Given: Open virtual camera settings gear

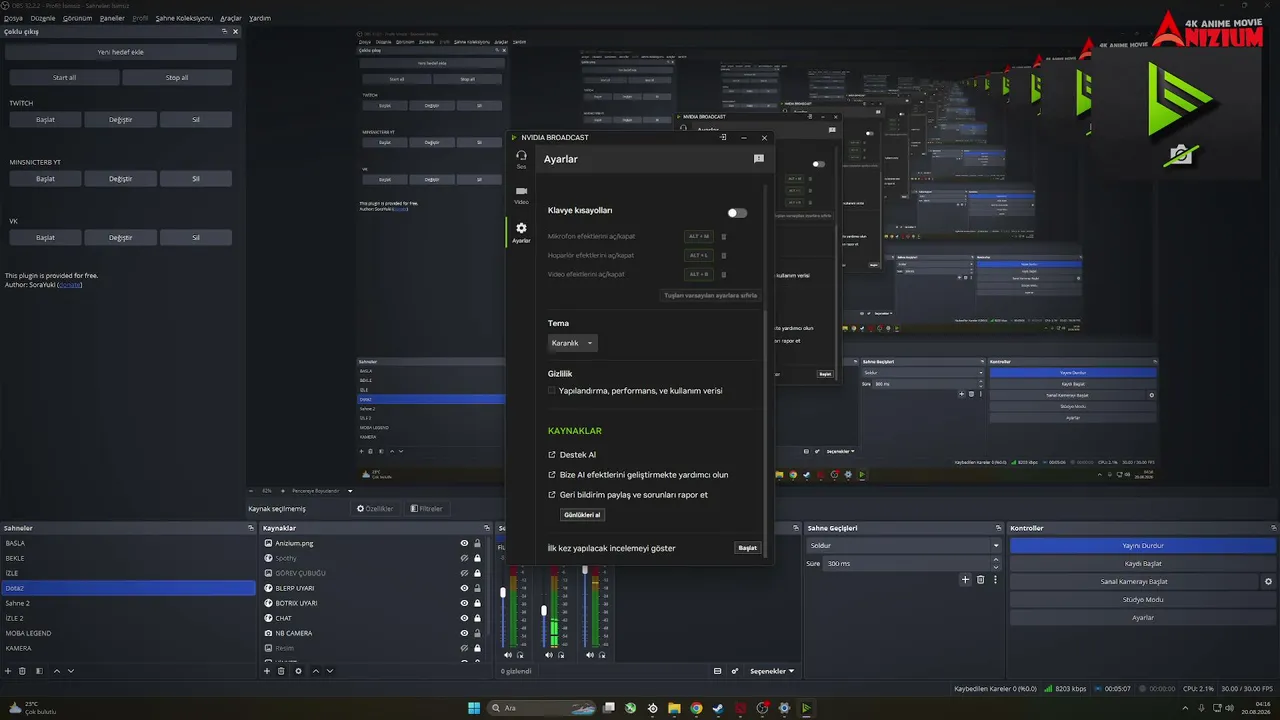Looking at the screenshot, I should [1269, 581].
